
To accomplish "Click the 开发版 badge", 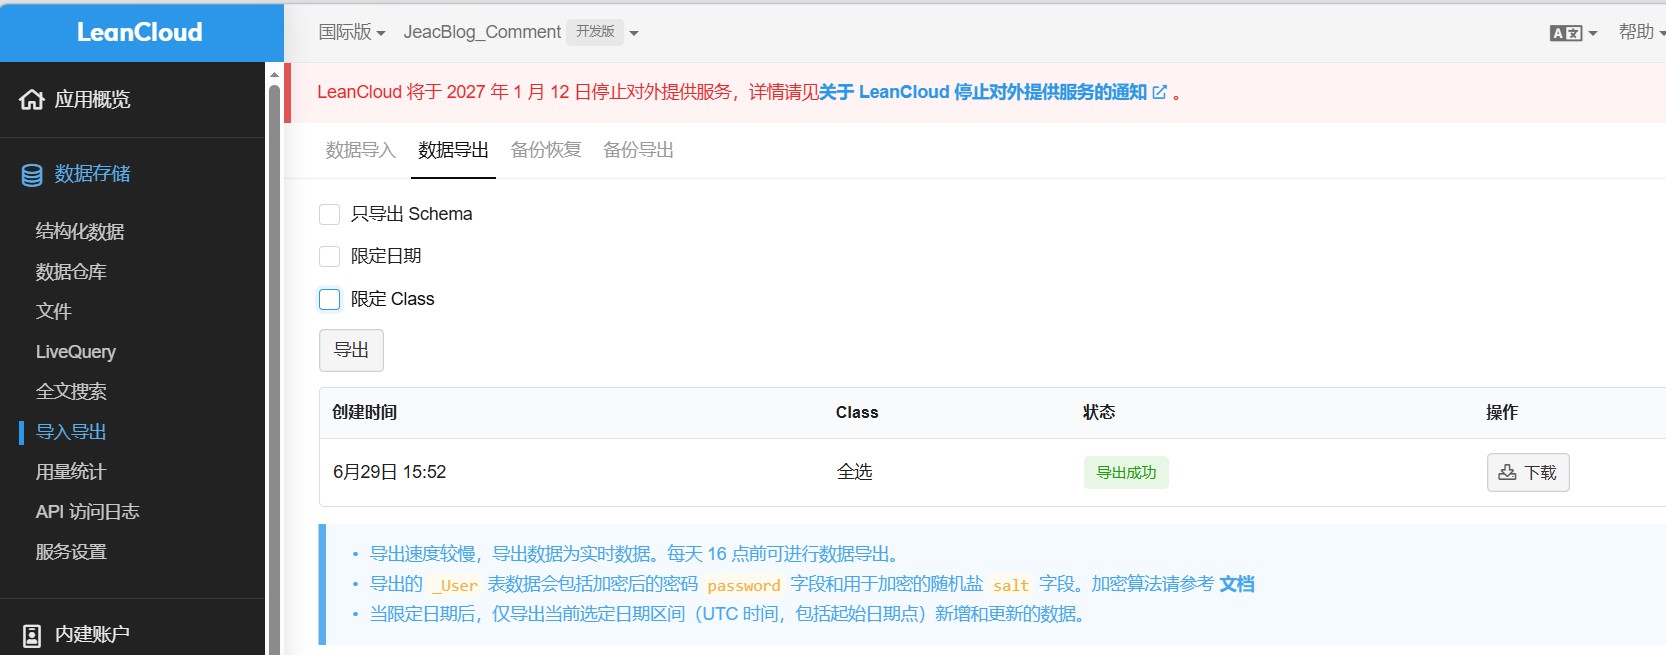I will click(595, 32).
